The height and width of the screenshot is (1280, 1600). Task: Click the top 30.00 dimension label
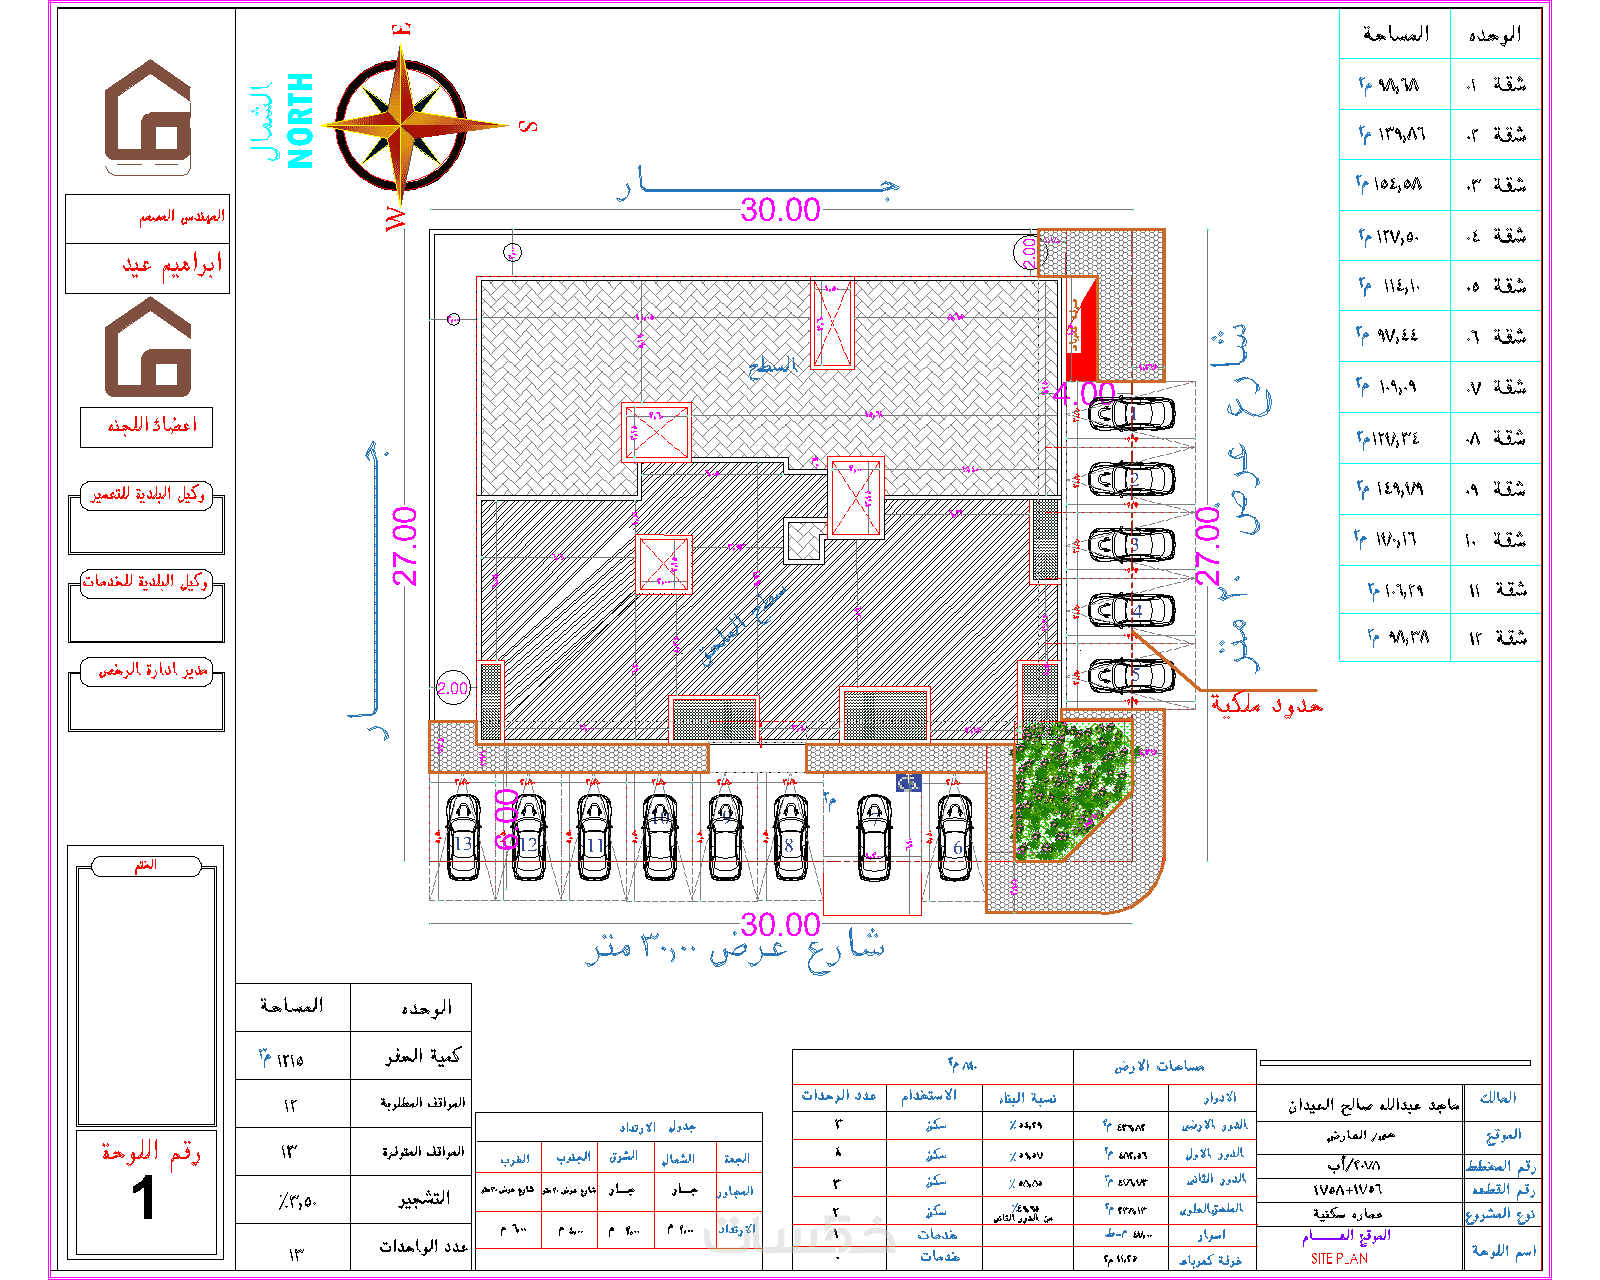(780, 210)
